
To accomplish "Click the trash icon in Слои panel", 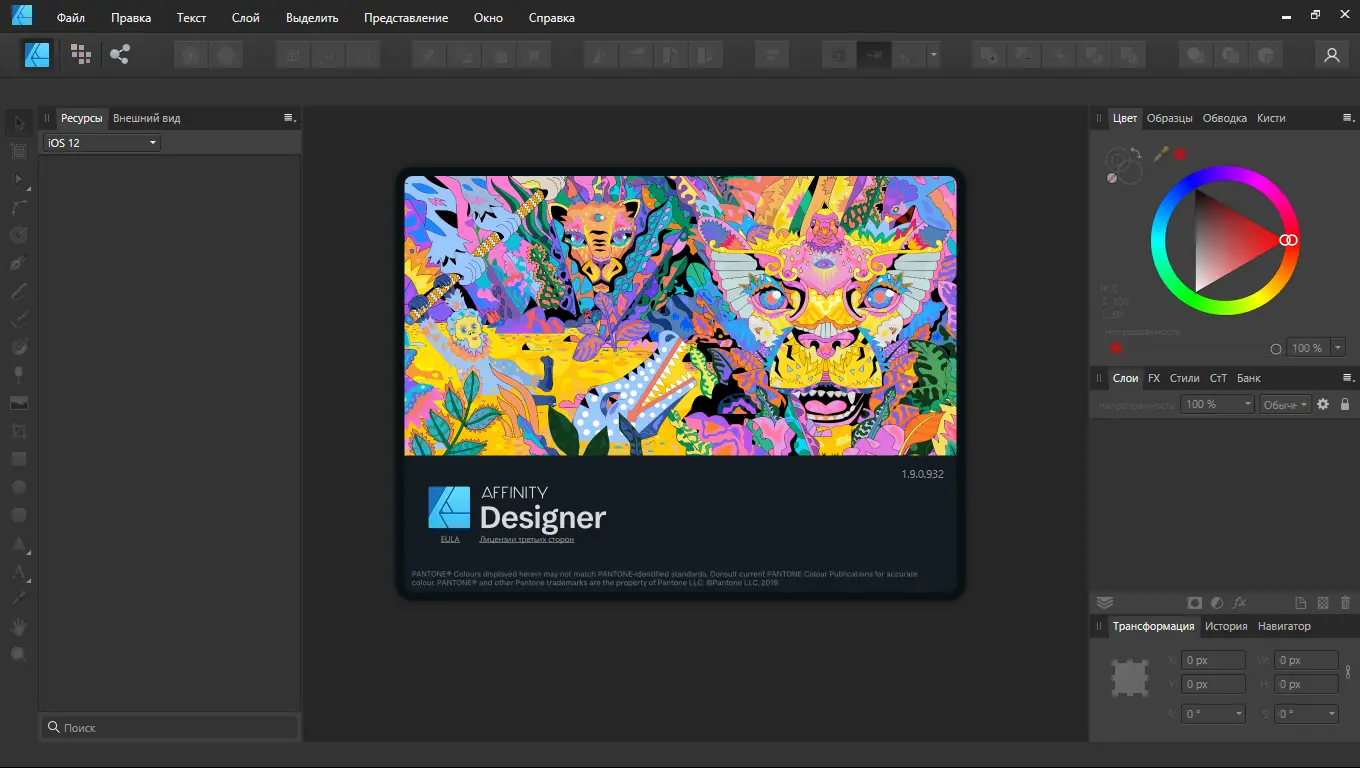I will (1345, 603).
